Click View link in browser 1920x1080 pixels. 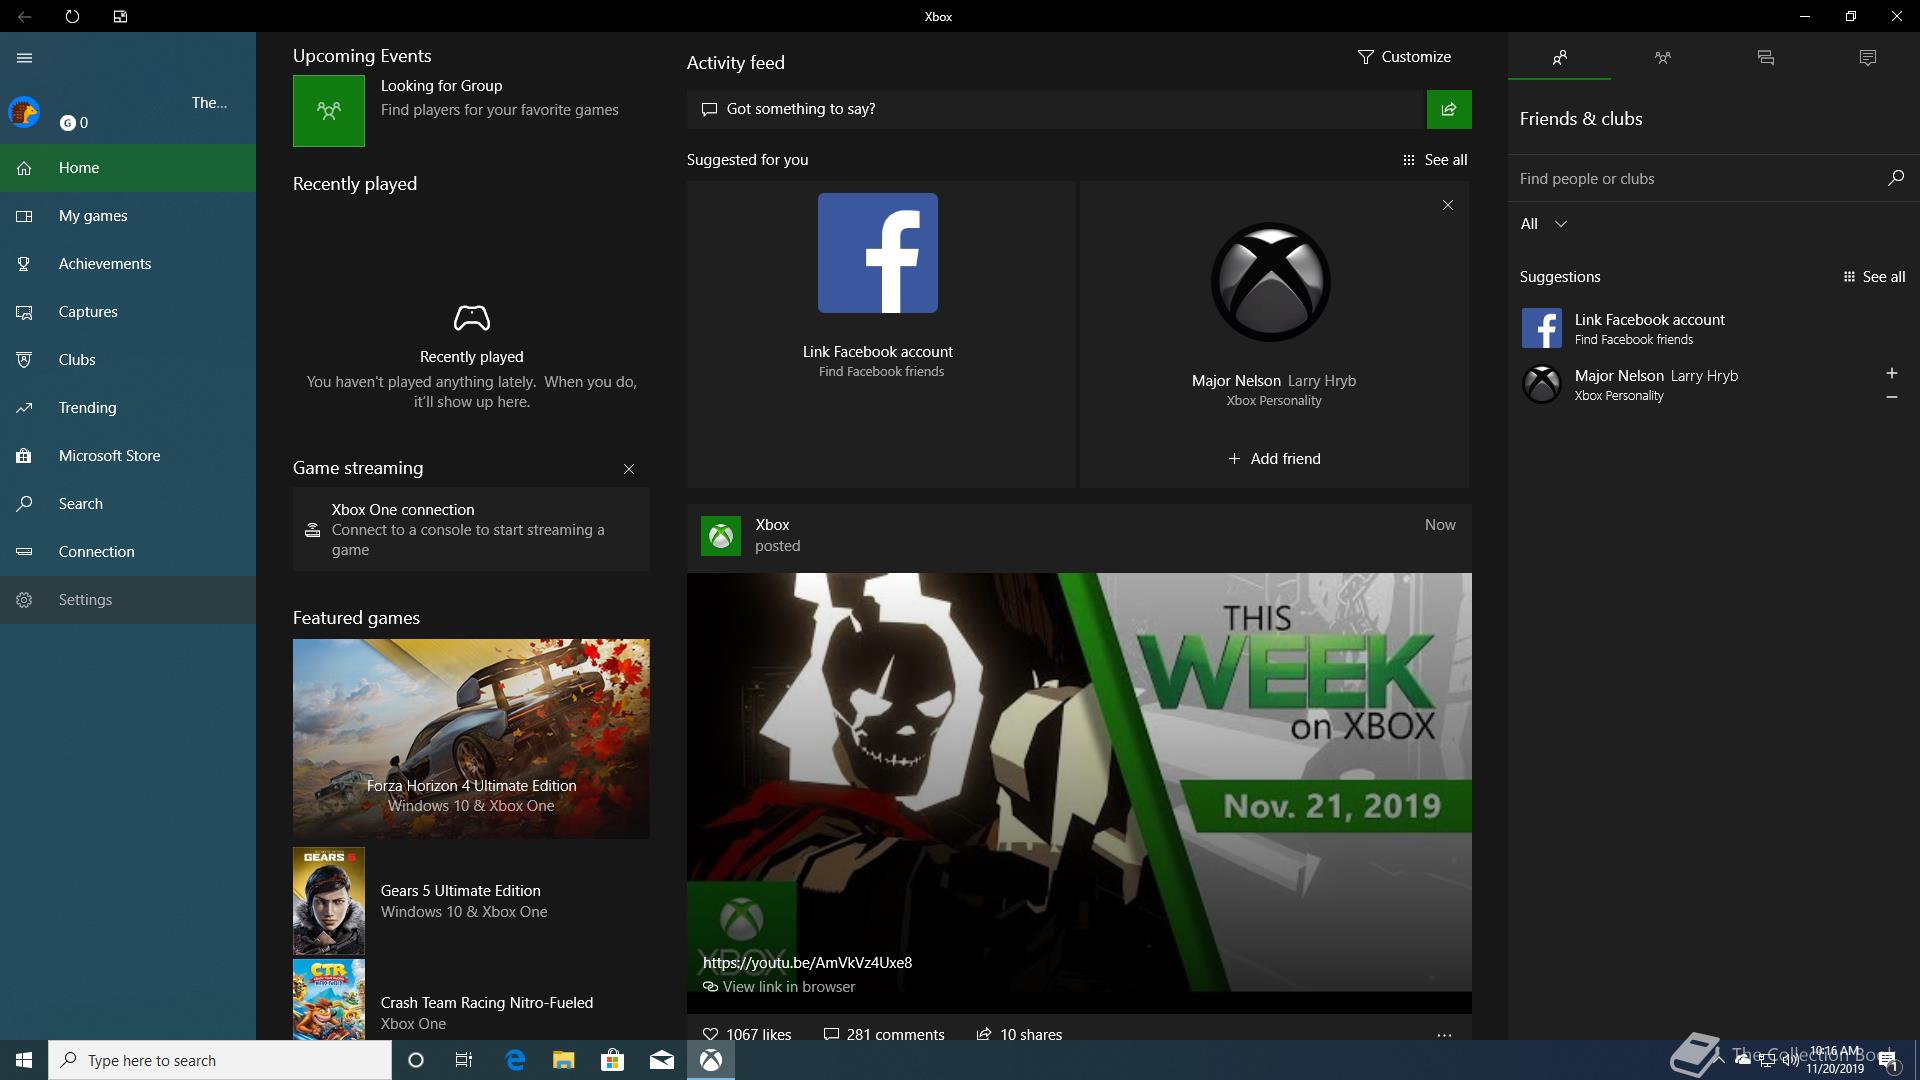coord(779,987)
